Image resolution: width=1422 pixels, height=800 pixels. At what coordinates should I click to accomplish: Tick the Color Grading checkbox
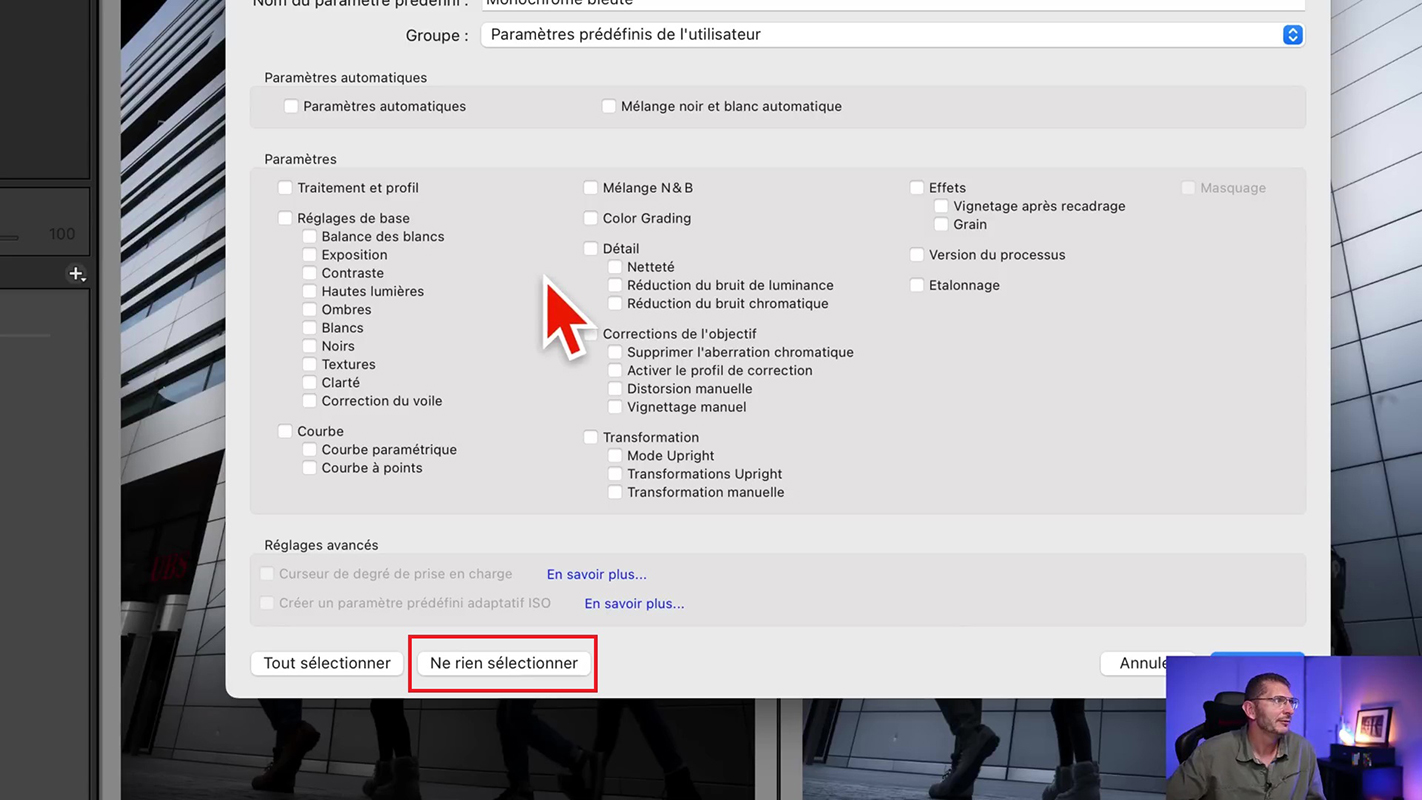[x=591, y=218]
